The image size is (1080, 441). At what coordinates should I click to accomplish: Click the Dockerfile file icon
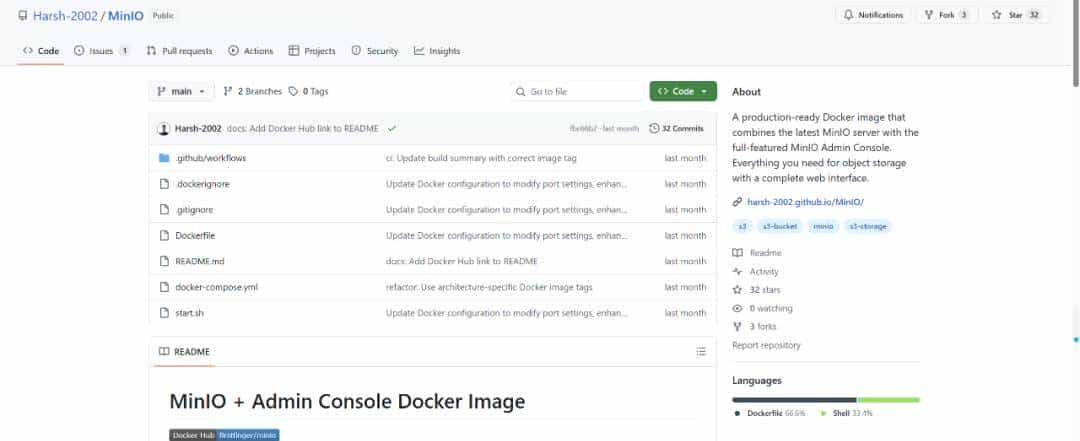click(164, 235)
